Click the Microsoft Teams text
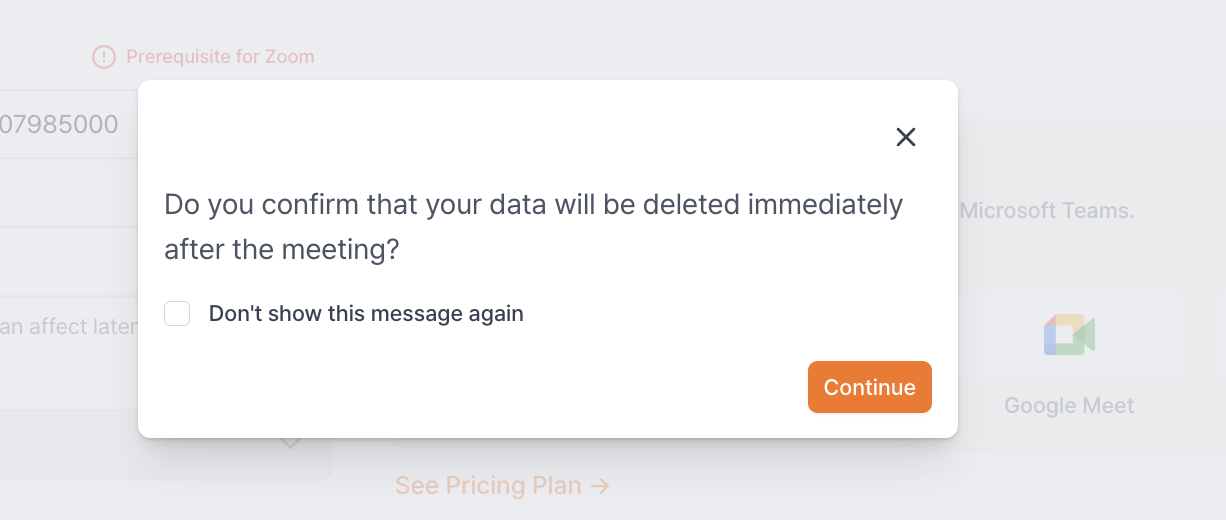 [x=1047, y=212]
